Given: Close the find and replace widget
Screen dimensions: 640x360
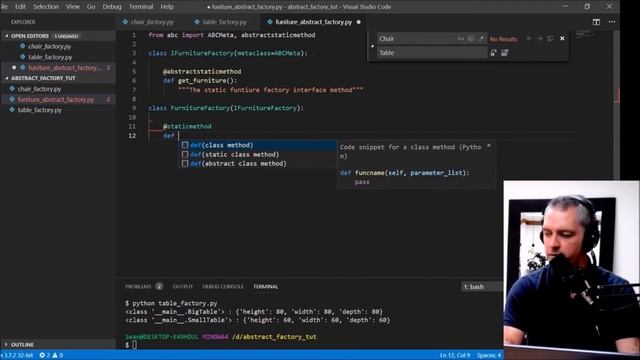Looking at the screenshot, I should pyautogui.click(x=562, y=38).
